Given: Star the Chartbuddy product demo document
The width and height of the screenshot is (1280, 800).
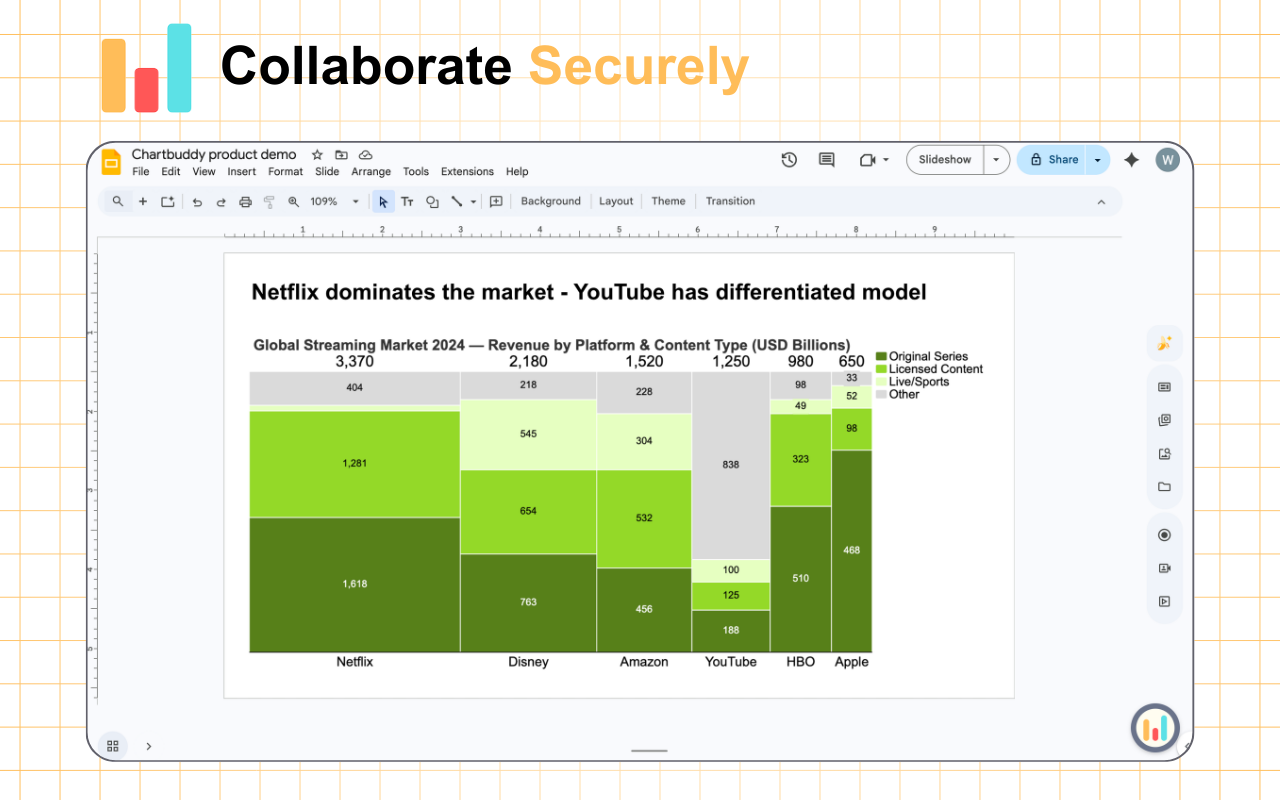Looking at the screenshot, I should pyautogui.click(x=317, y=155).
